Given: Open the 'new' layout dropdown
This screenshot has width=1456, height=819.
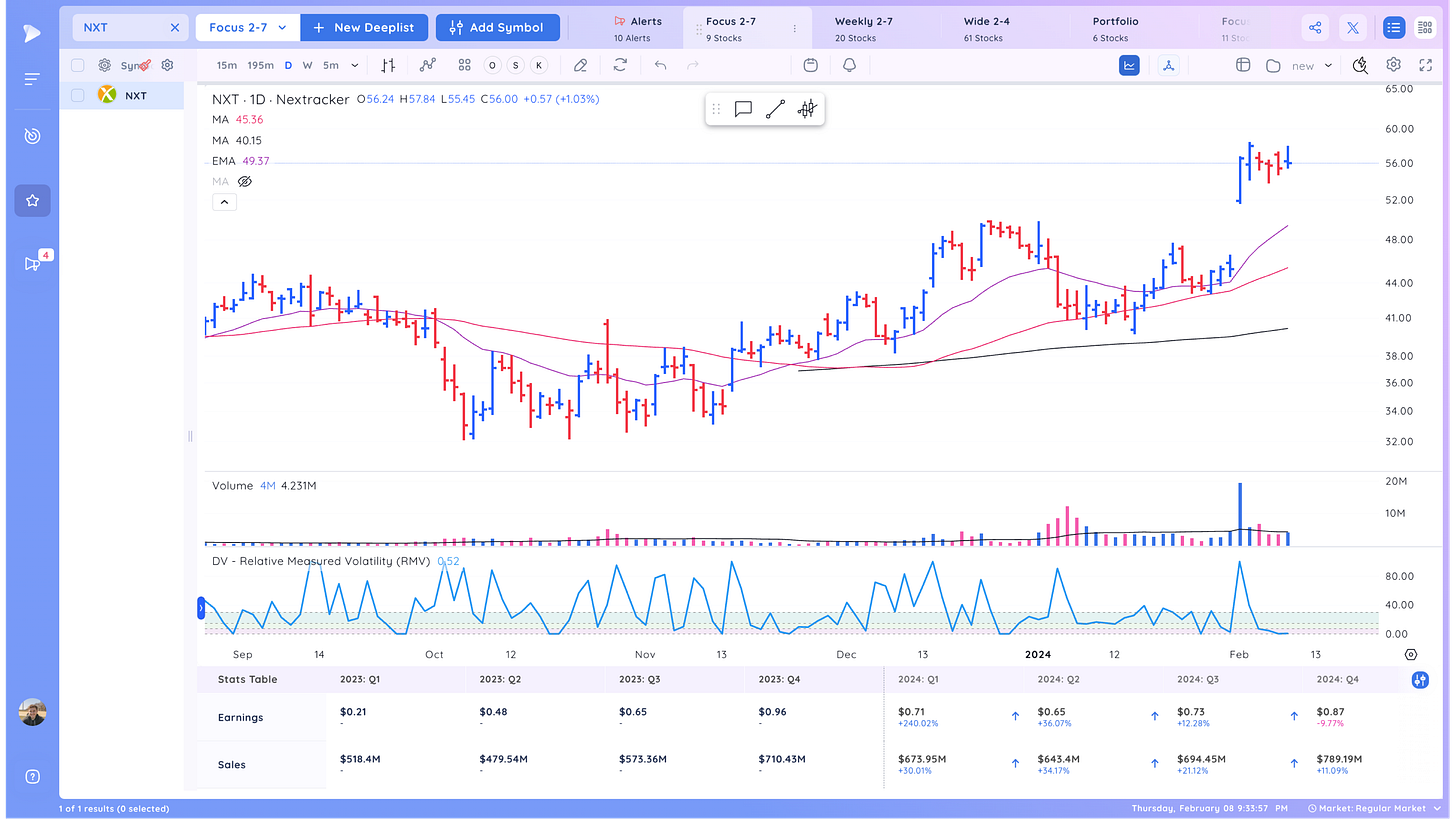Looking at the screenshot, I should click(x=1312, y=65).
